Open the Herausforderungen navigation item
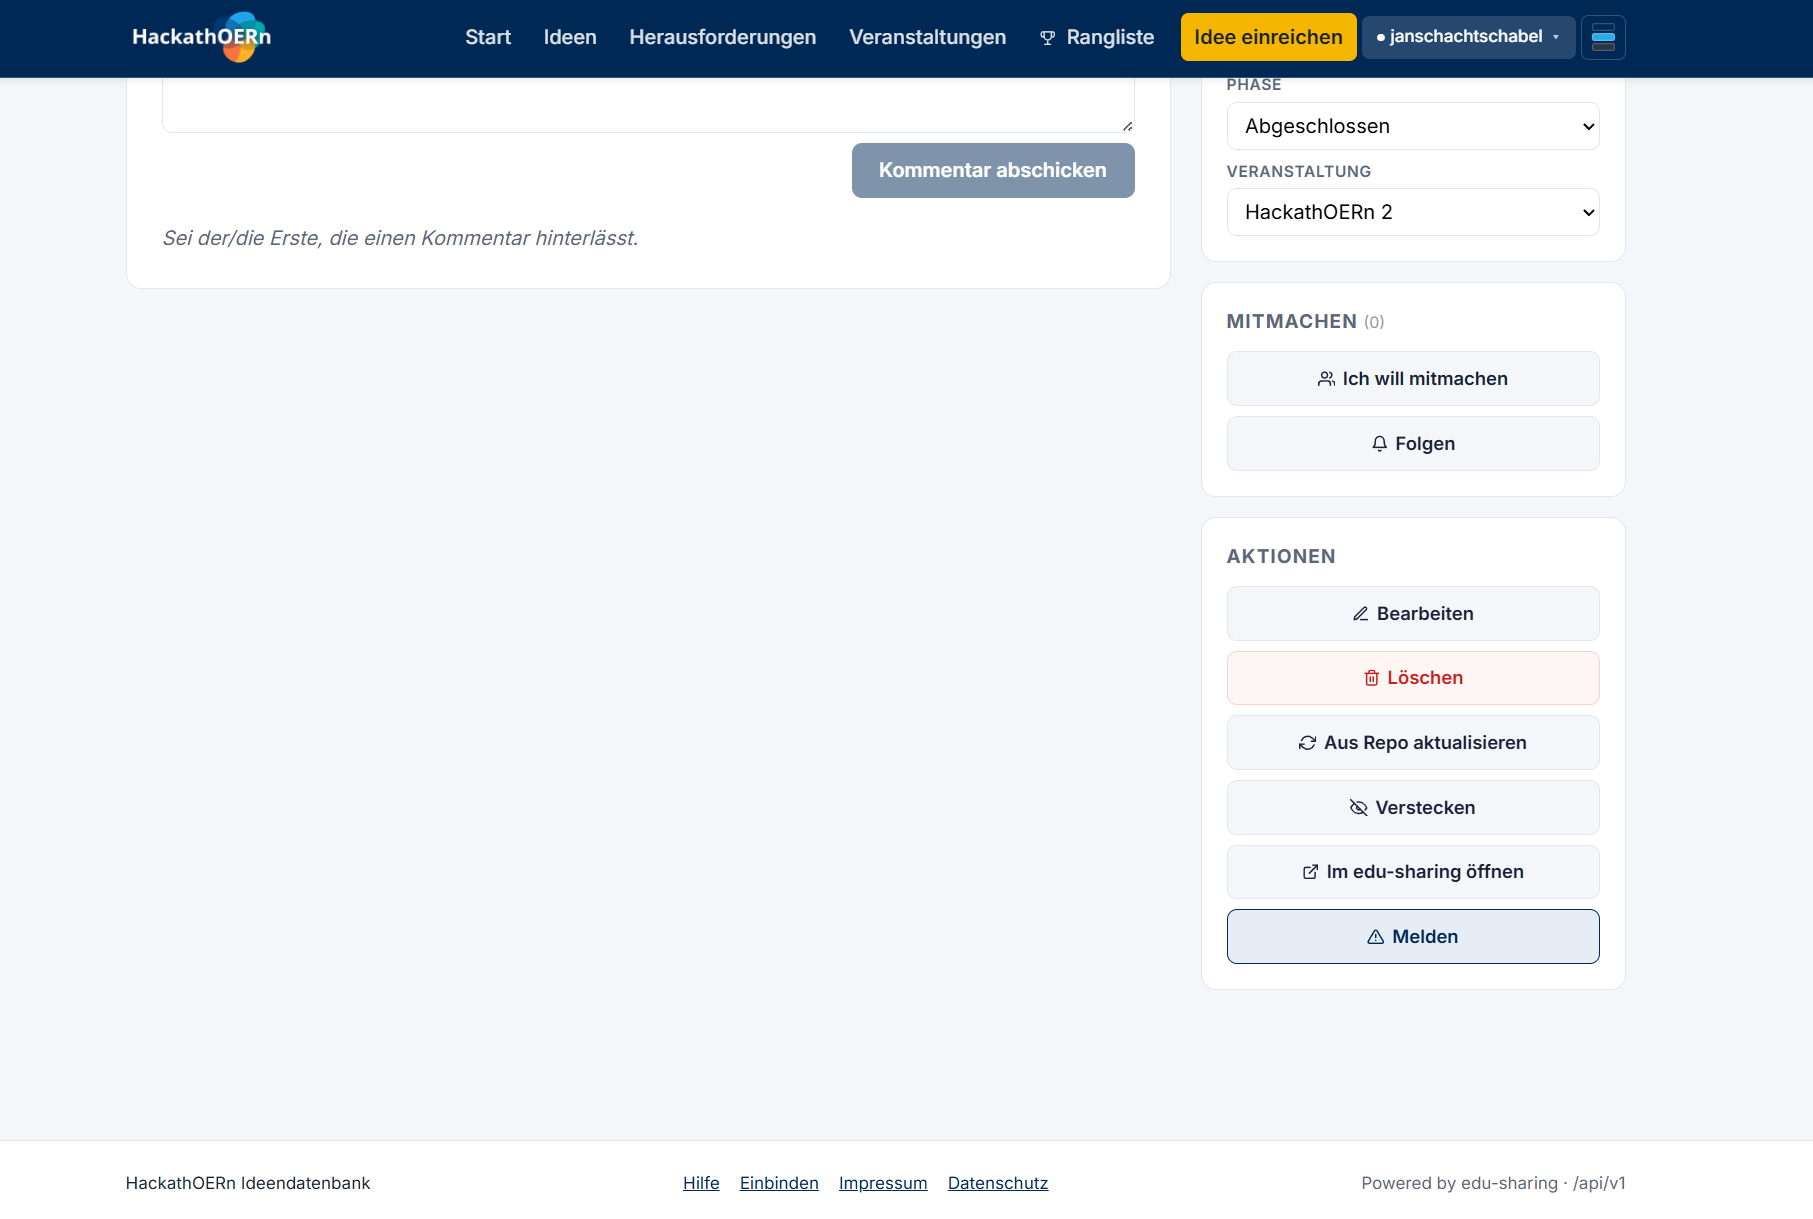 point(723,37)
